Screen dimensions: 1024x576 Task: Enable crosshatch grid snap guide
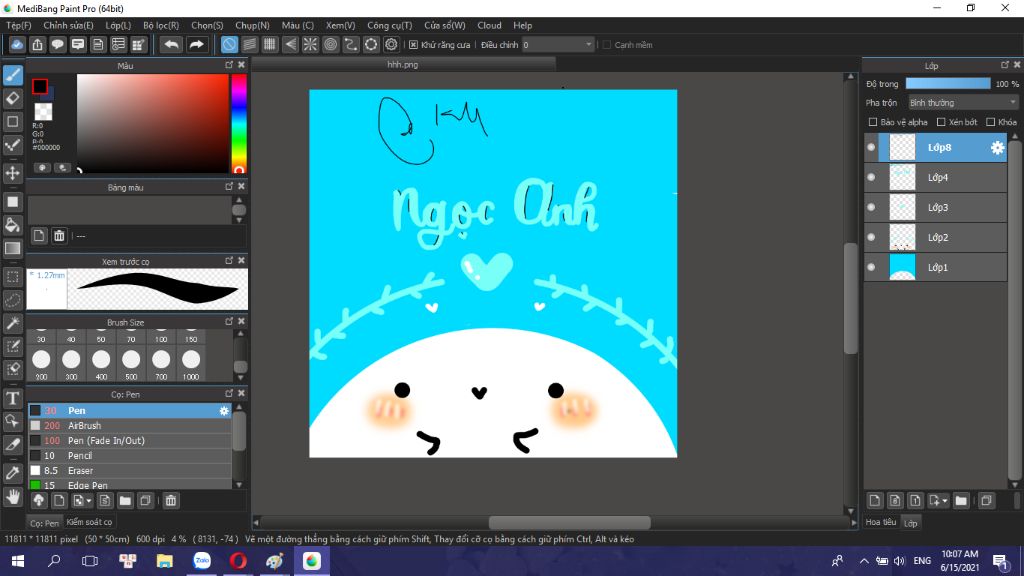click(270, 44)
